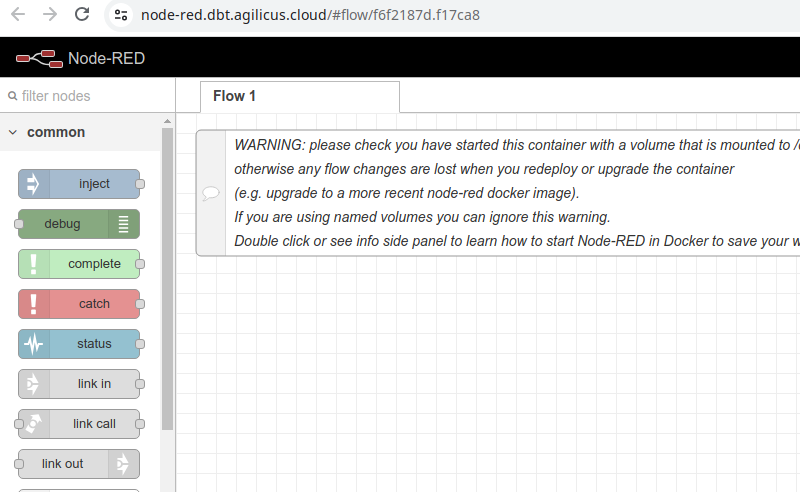This screenshot has width=800, height=492.
Task: Click the comment node speech bubble icon
Action: click(x=211, y=193)
